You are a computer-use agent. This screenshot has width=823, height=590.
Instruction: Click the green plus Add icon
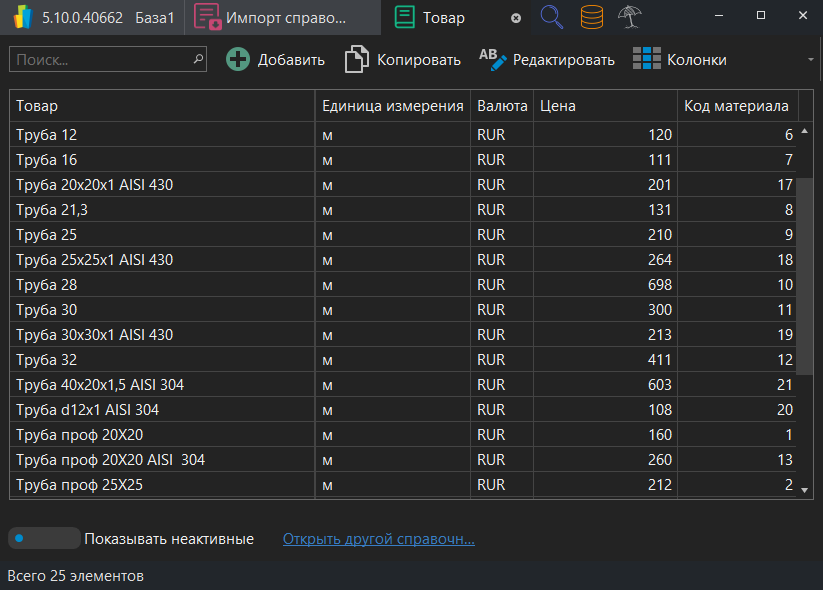pos(238,60)
